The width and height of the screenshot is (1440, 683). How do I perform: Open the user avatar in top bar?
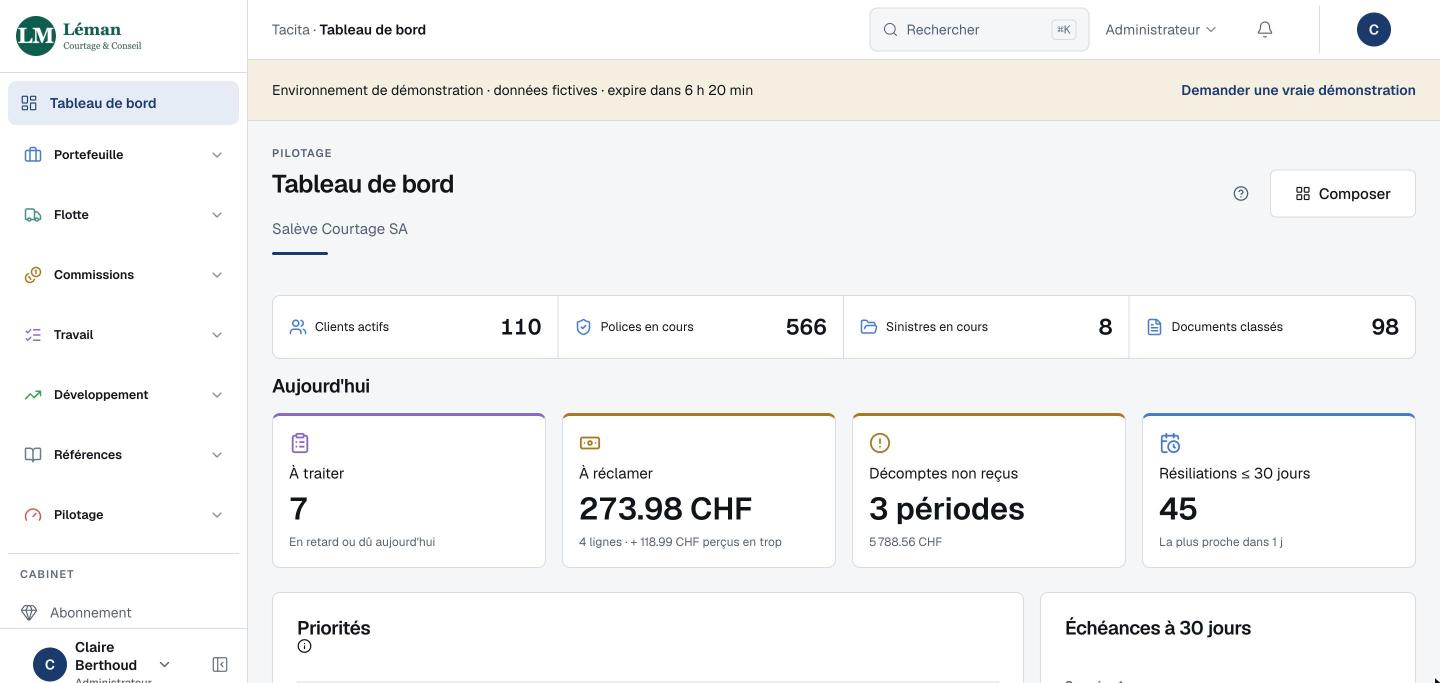coord(1374,30)
